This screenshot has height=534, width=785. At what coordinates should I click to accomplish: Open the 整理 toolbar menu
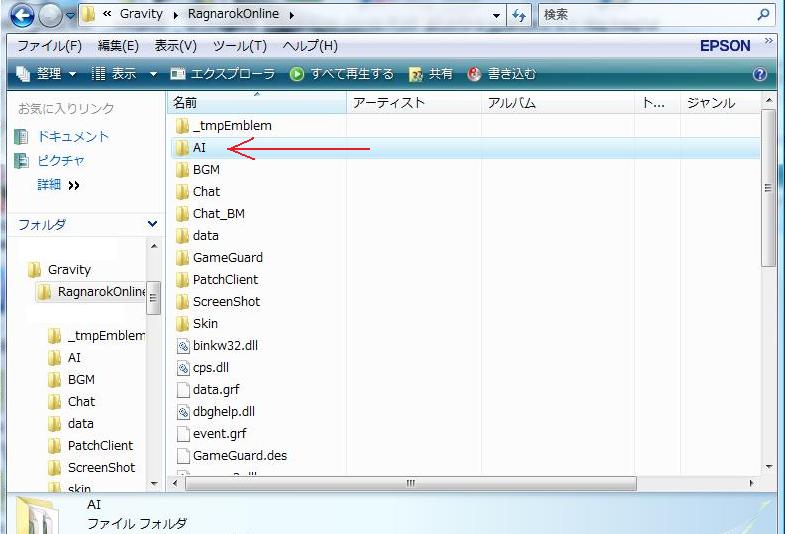(46, 74)
